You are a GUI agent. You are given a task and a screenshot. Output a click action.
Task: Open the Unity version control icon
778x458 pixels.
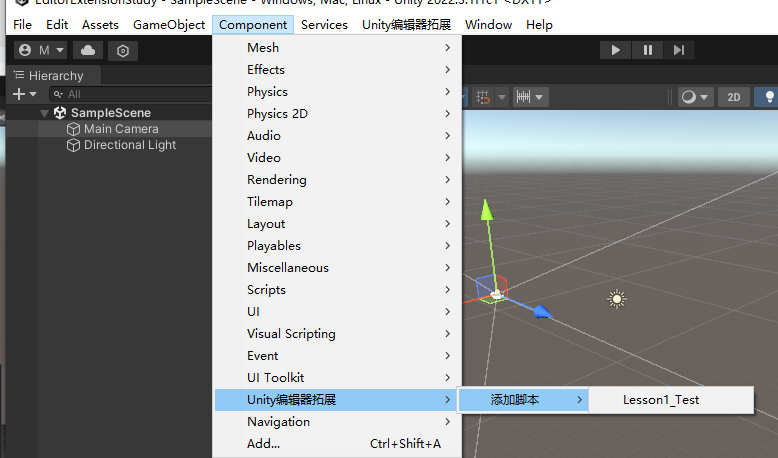122,50
